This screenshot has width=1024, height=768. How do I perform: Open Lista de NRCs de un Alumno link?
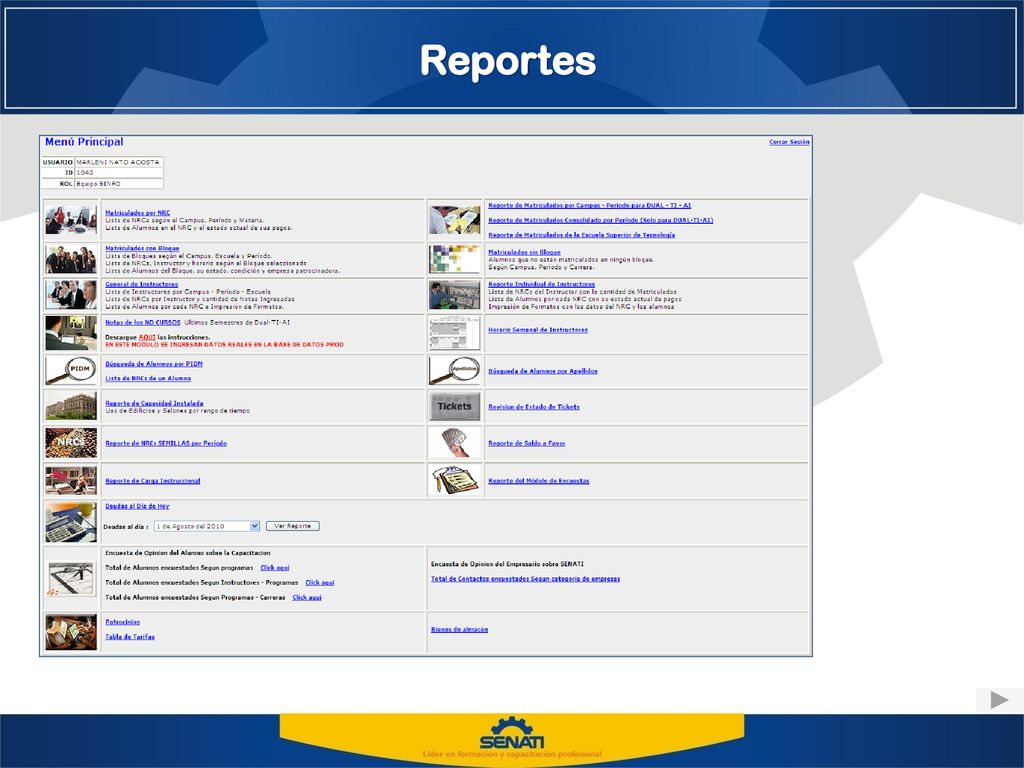tap(148, 378)
